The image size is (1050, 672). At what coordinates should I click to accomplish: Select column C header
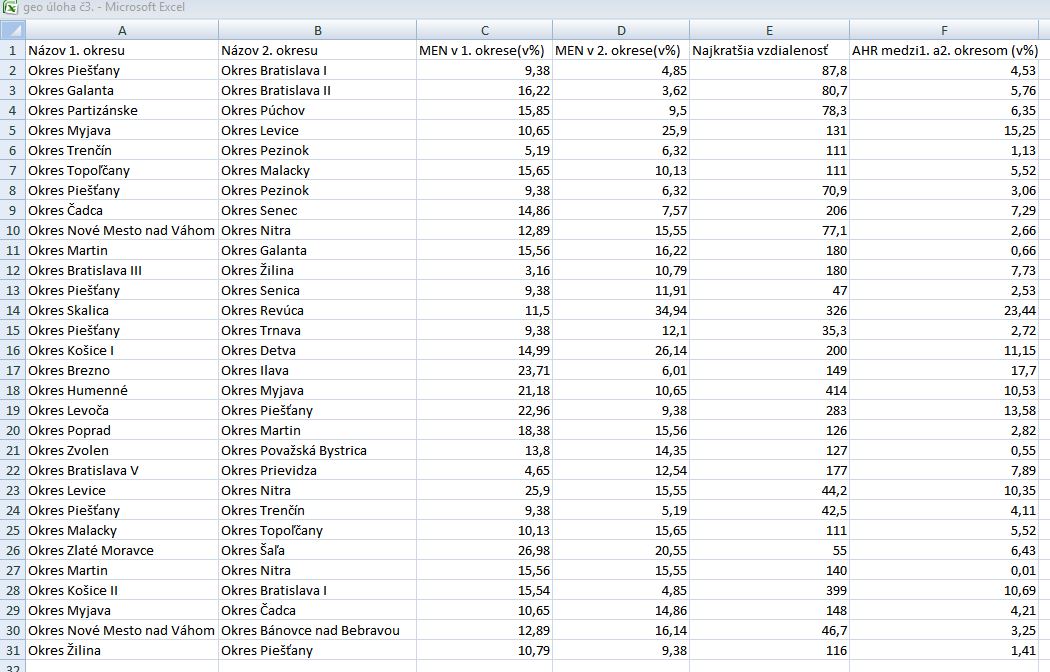[485, 30]
